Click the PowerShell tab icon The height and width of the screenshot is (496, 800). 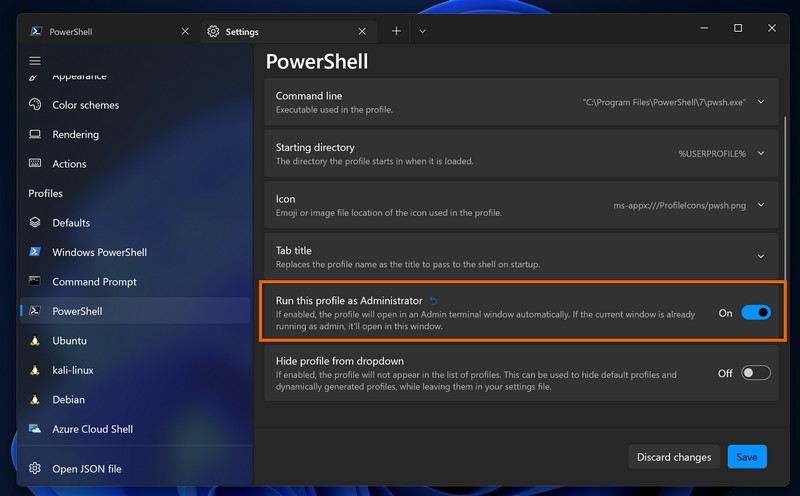[x=36, y=31]
